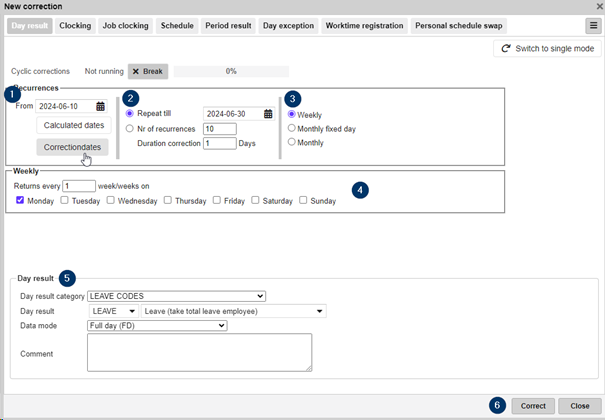Click the Duration correction days field

tap(220, 143)
